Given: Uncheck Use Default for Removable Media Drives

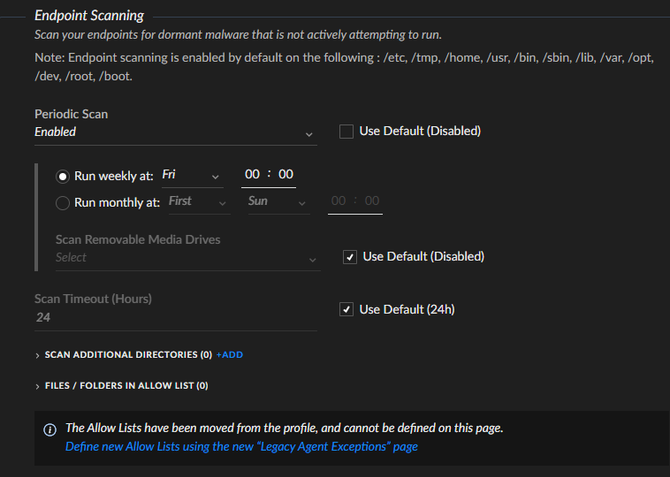Looking at the screenshot, I should (350, 257).
